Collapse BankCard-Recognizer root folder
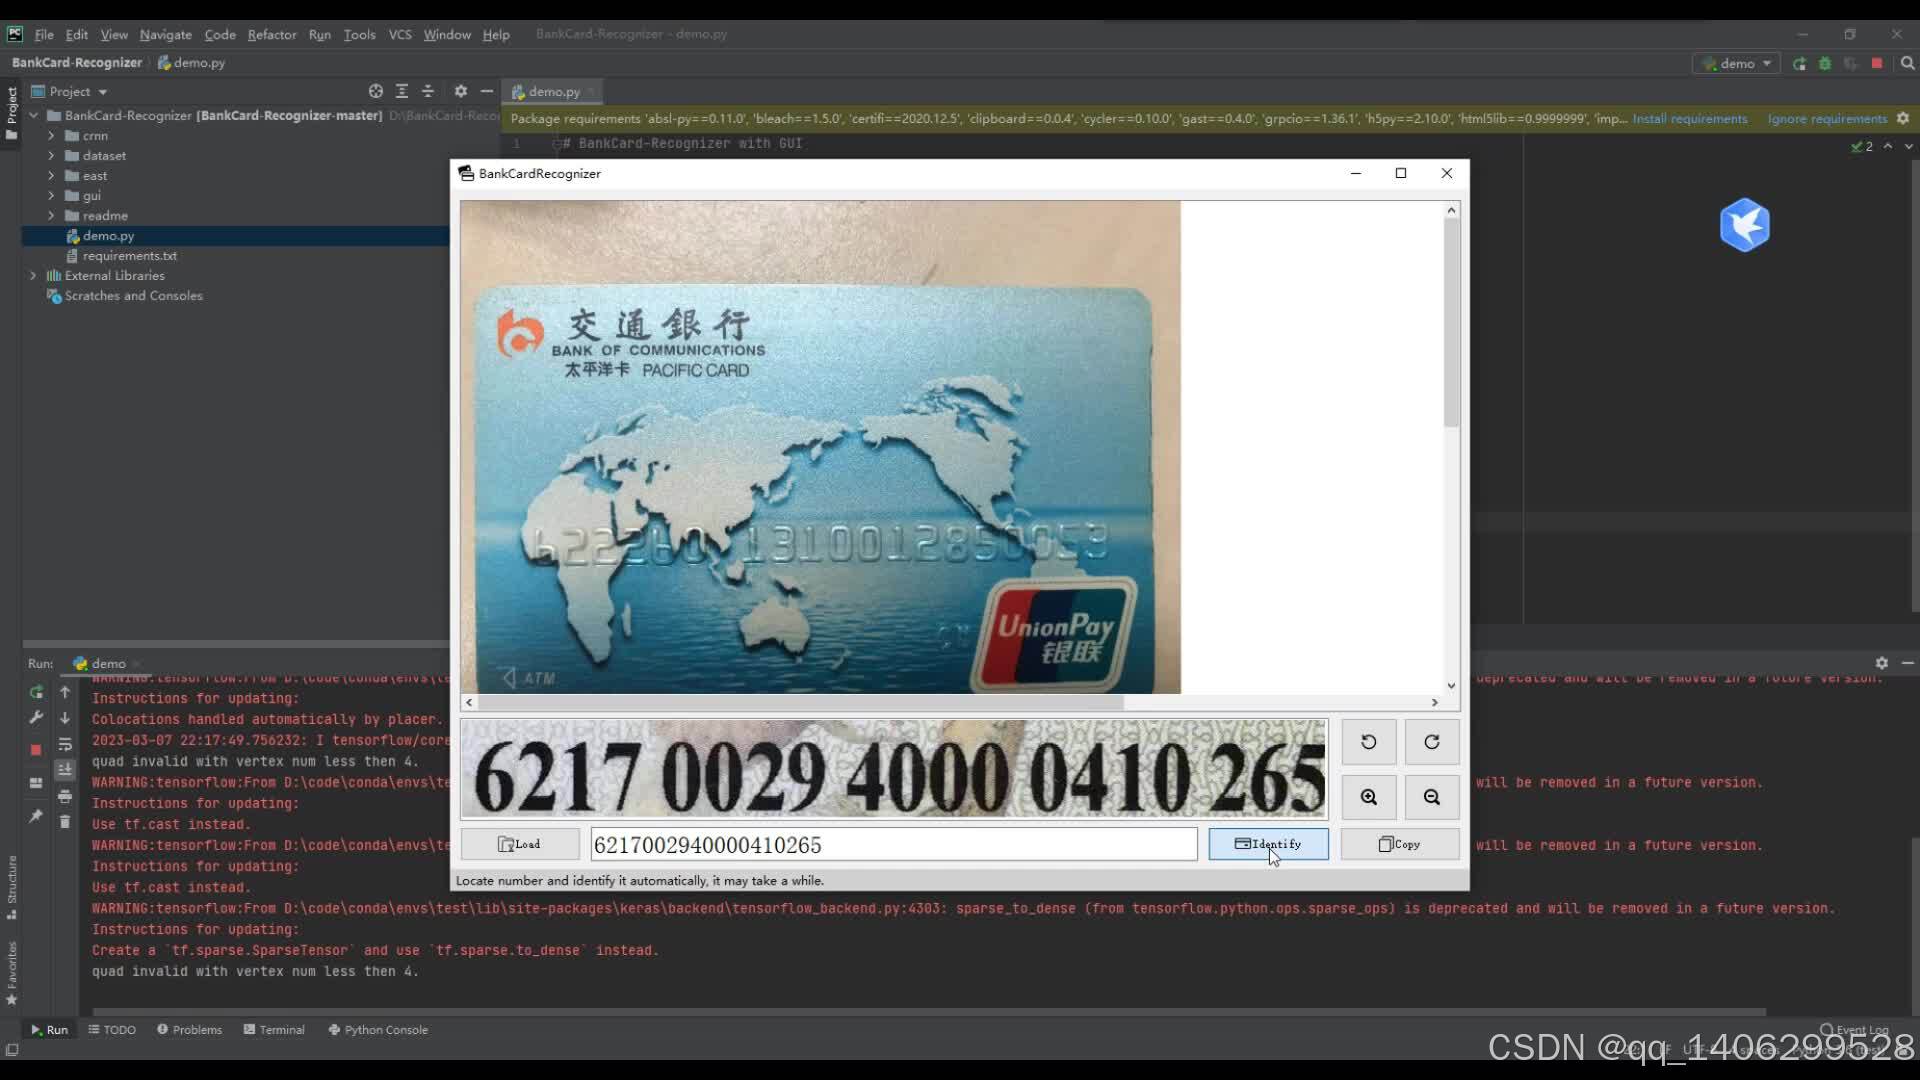 click(34, 116)
